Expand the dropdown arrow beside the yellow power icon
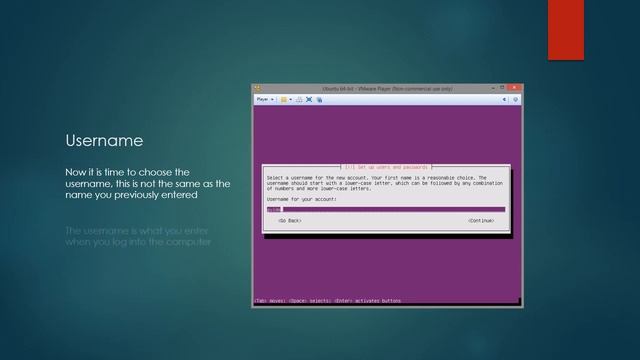 click(x=290, y=99)
